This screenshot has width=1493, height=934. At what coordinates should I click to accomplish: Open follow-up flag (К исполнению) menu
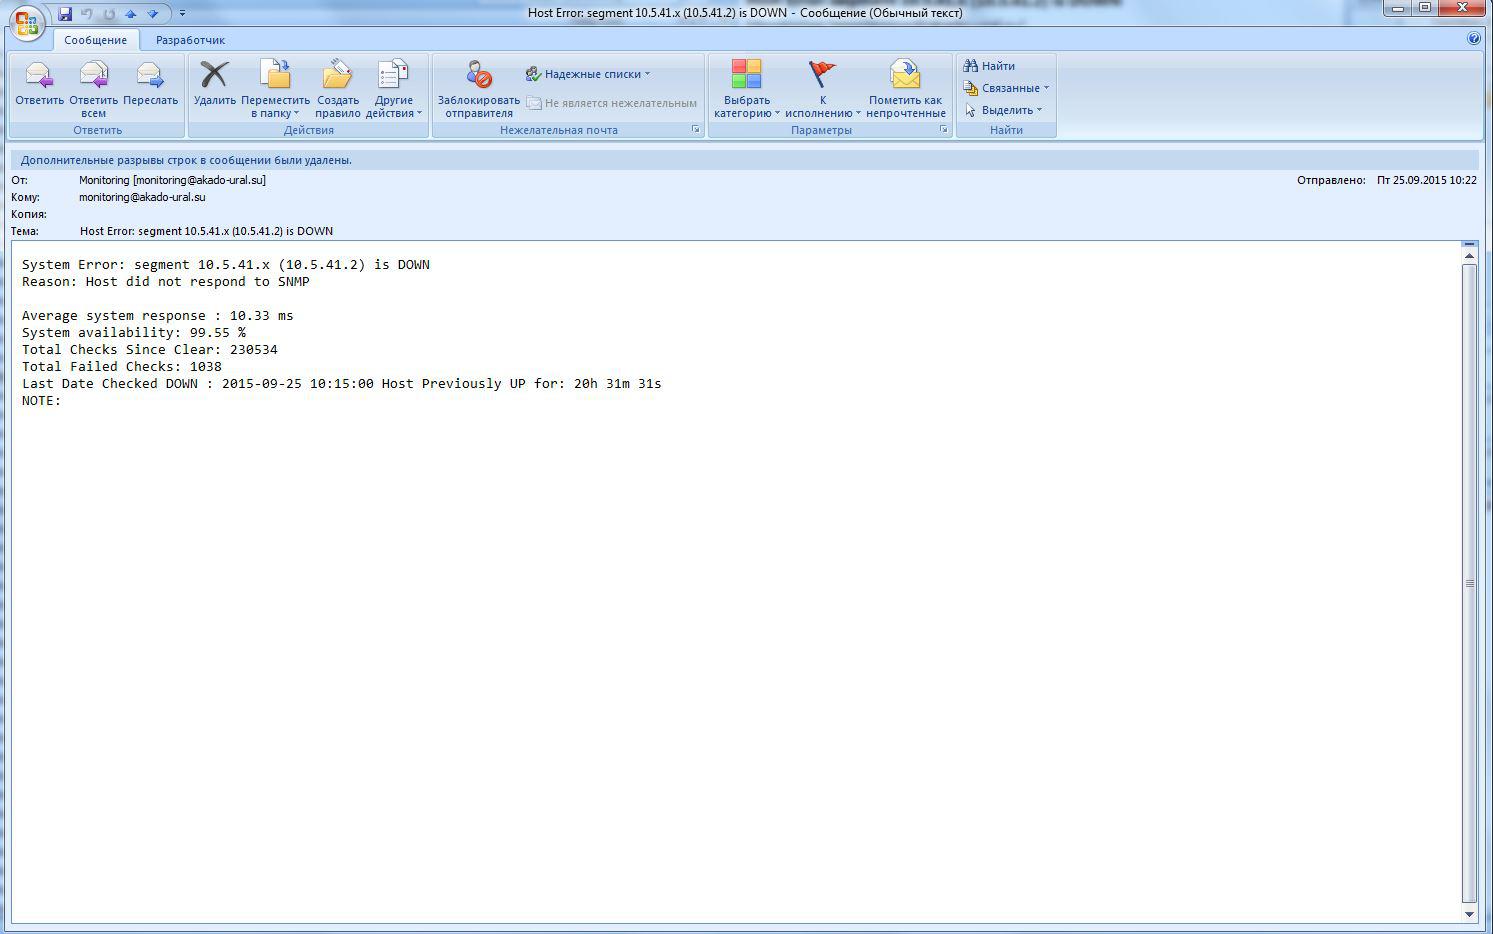tap(822, 89)
